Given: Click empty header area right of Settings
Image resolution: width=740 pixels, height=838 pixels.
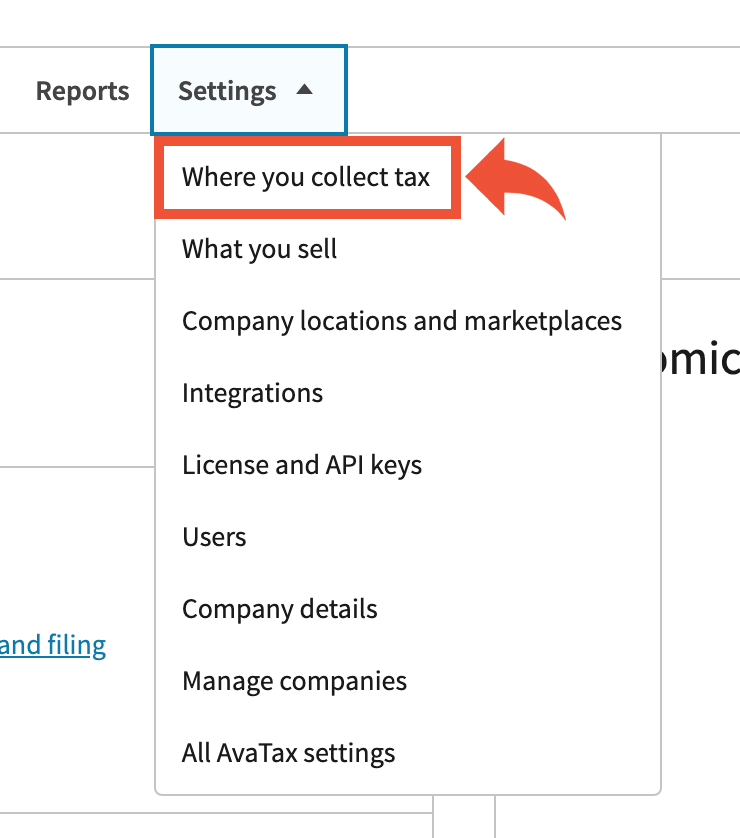Looking at the screenshot, I should pyautogui.click(x=540, y=91).
